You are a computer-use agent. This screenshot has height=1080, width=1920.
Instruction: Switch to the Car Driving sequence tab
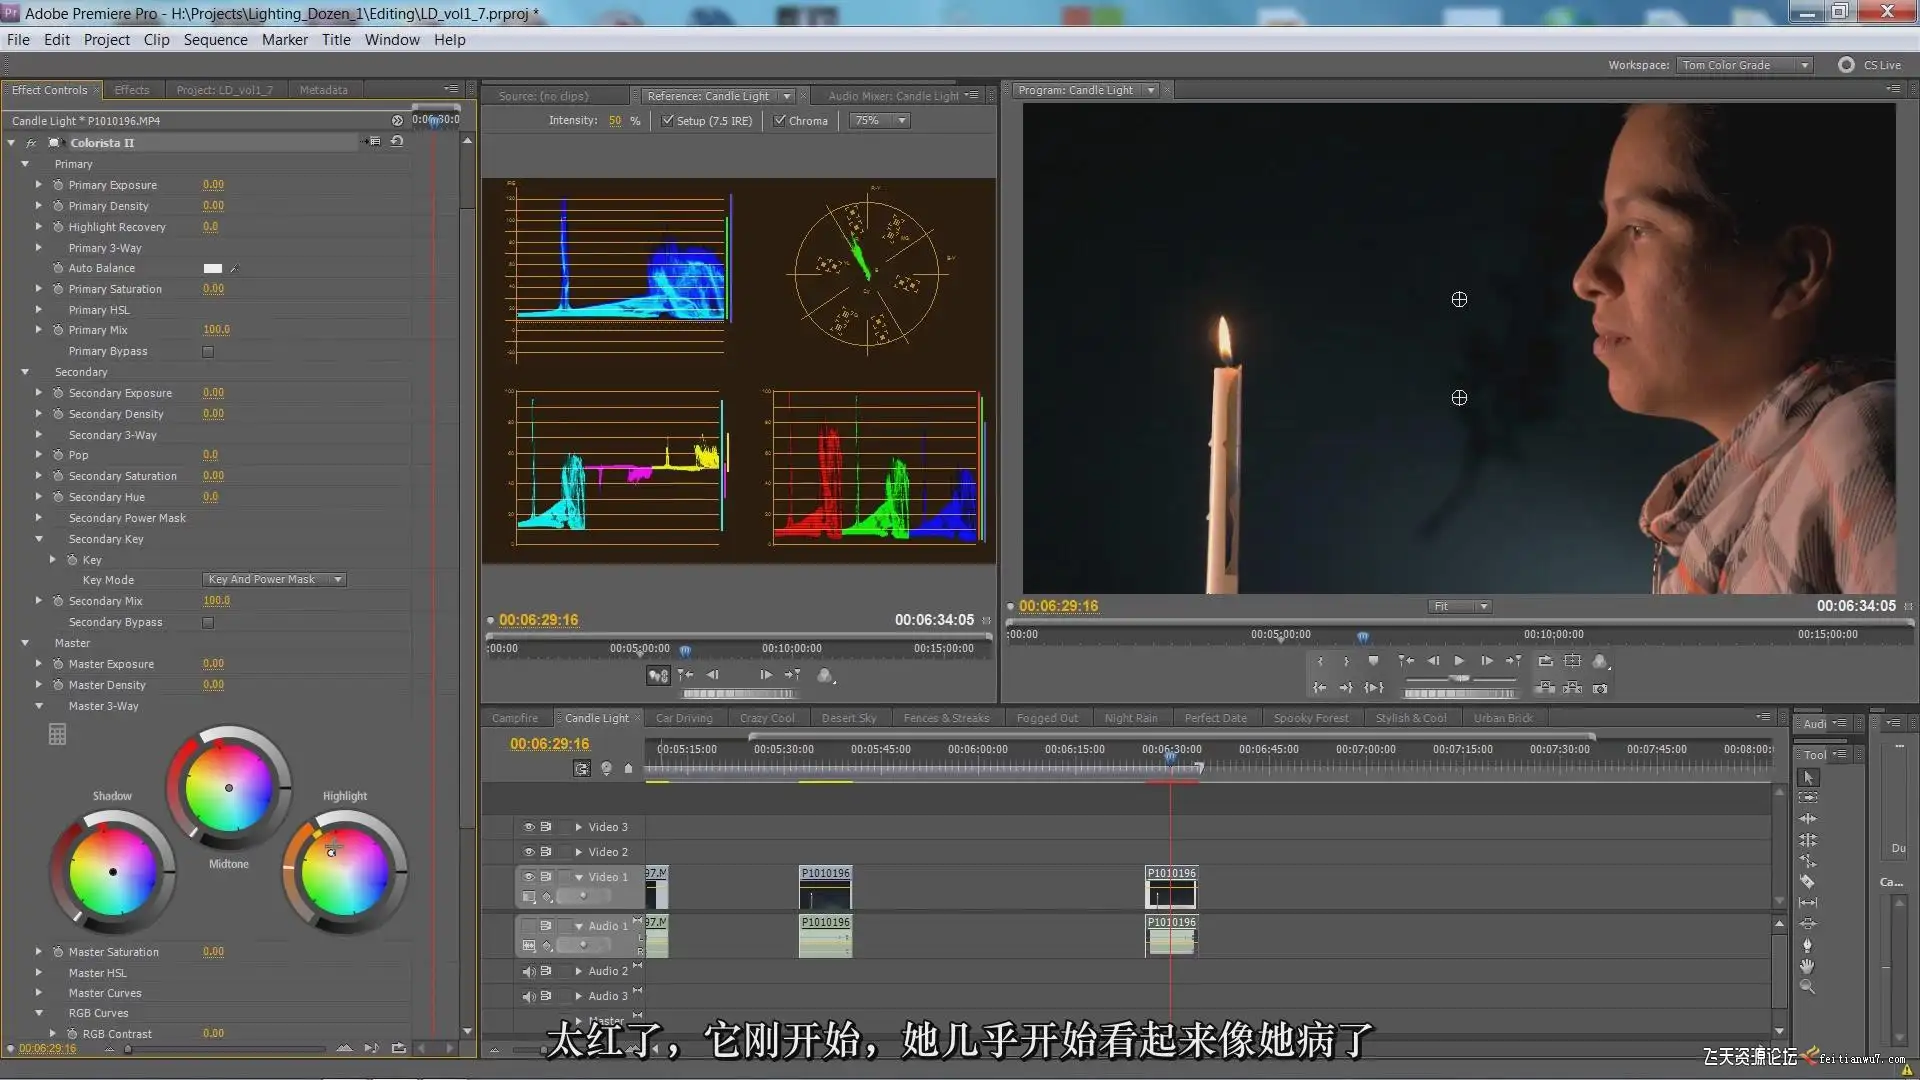(684, 718)
